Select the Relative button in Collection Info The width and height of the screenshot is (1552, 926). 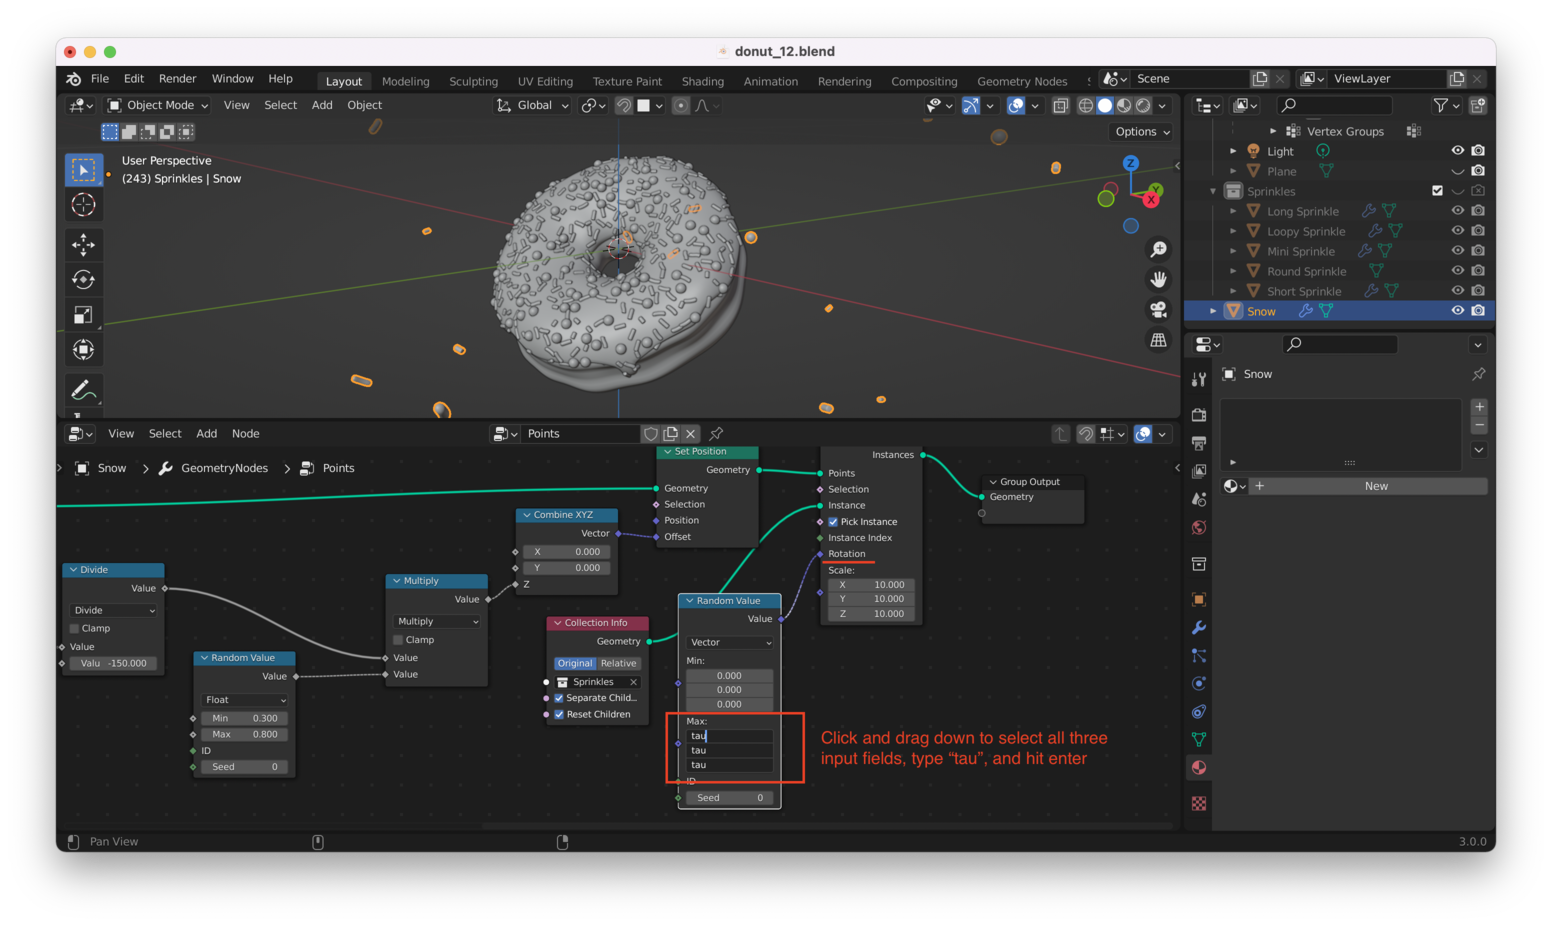click(618, 663)
